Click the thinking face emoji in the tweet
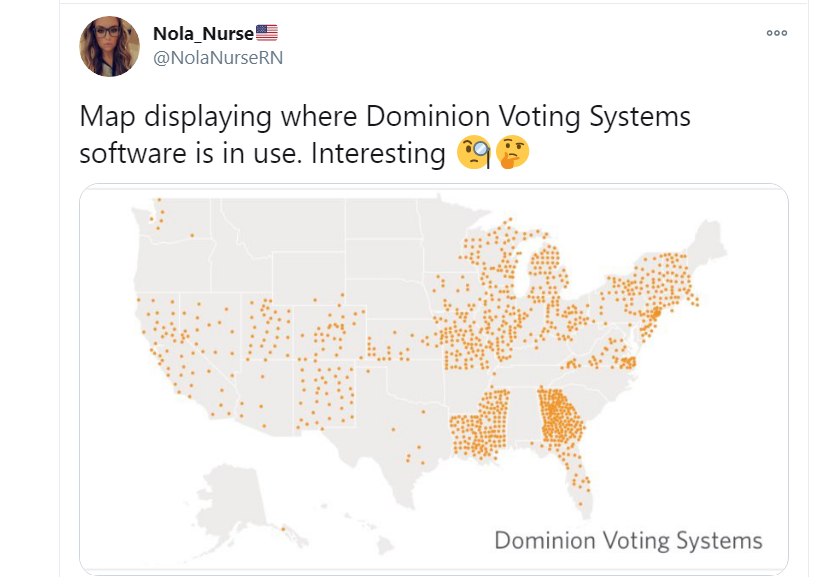Screen dimensions: 816x577 point(512,153)
